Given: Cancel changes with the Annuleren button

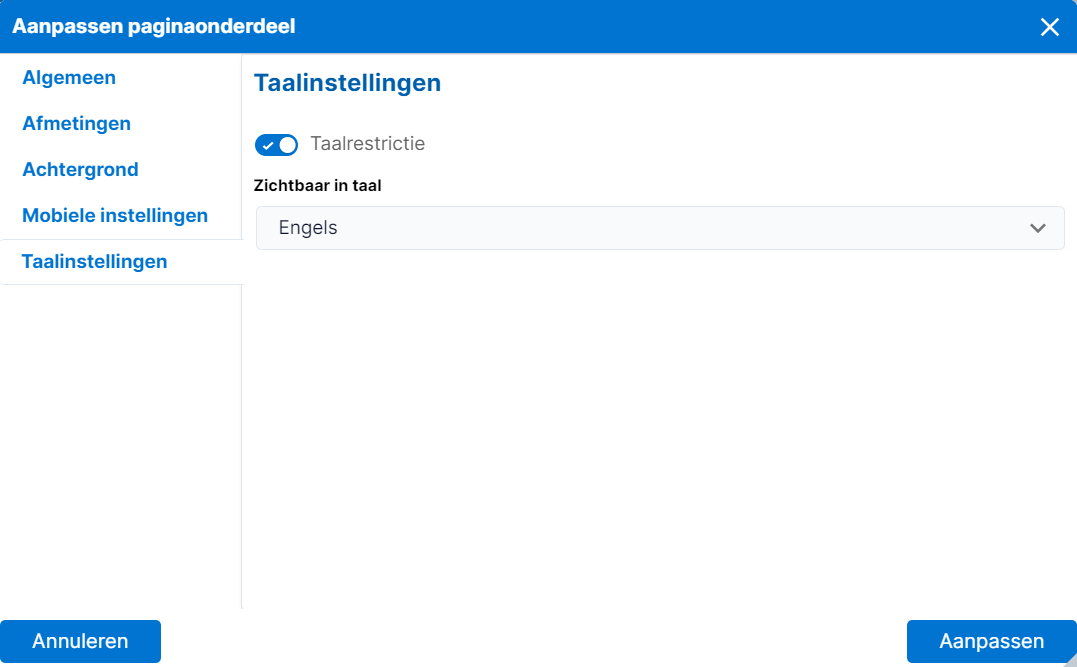Looking at the screenshot, I should point(80,642).
